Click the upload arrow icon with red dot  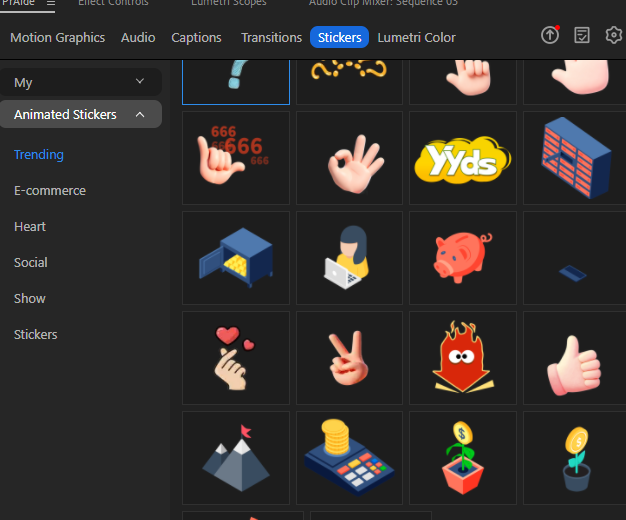click(550, 35)
